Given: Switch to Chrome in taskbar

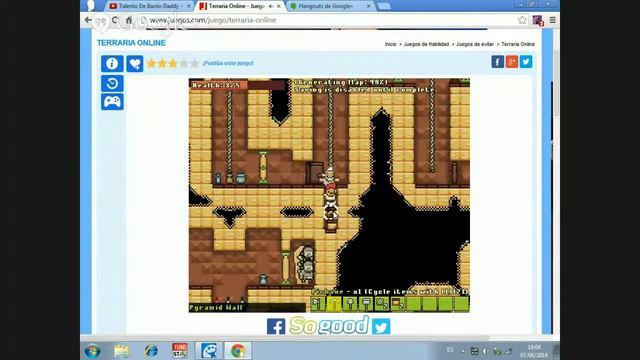Looking at the screenshot, I should click(x=238, y=351).
